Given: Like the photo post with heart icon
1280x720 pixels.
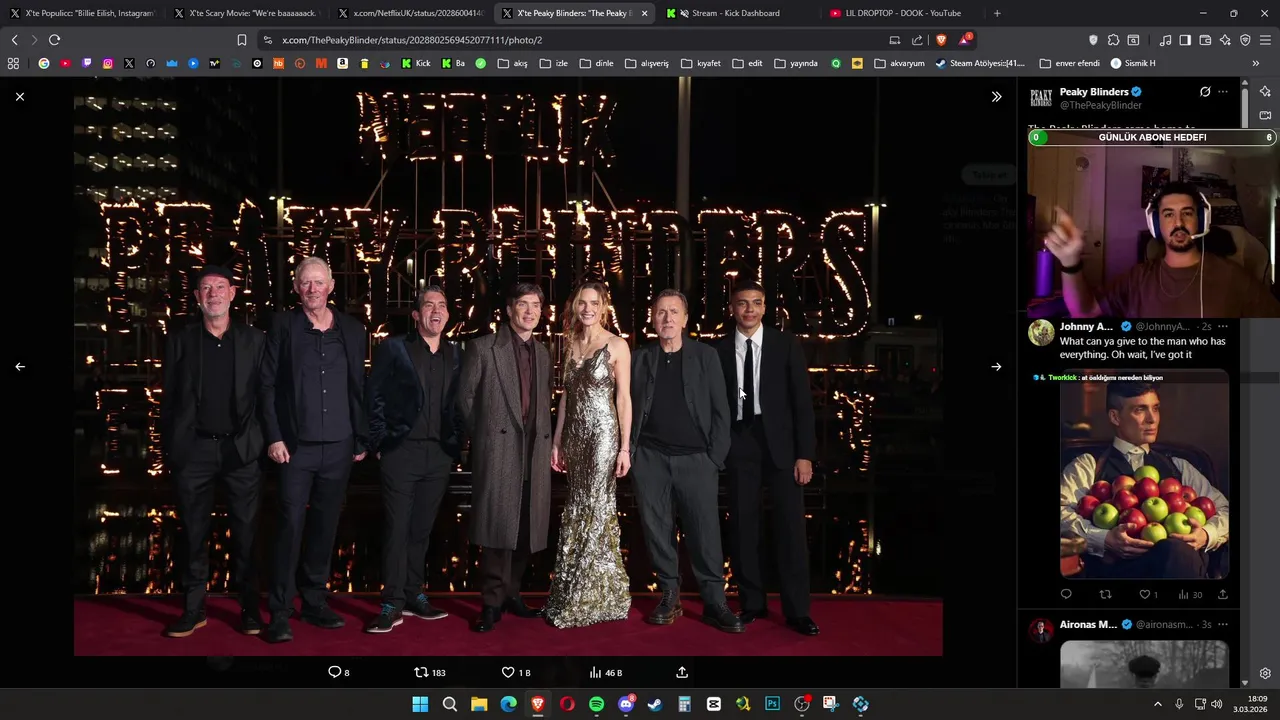Looking at the screenshot, I should coord(508,672).
